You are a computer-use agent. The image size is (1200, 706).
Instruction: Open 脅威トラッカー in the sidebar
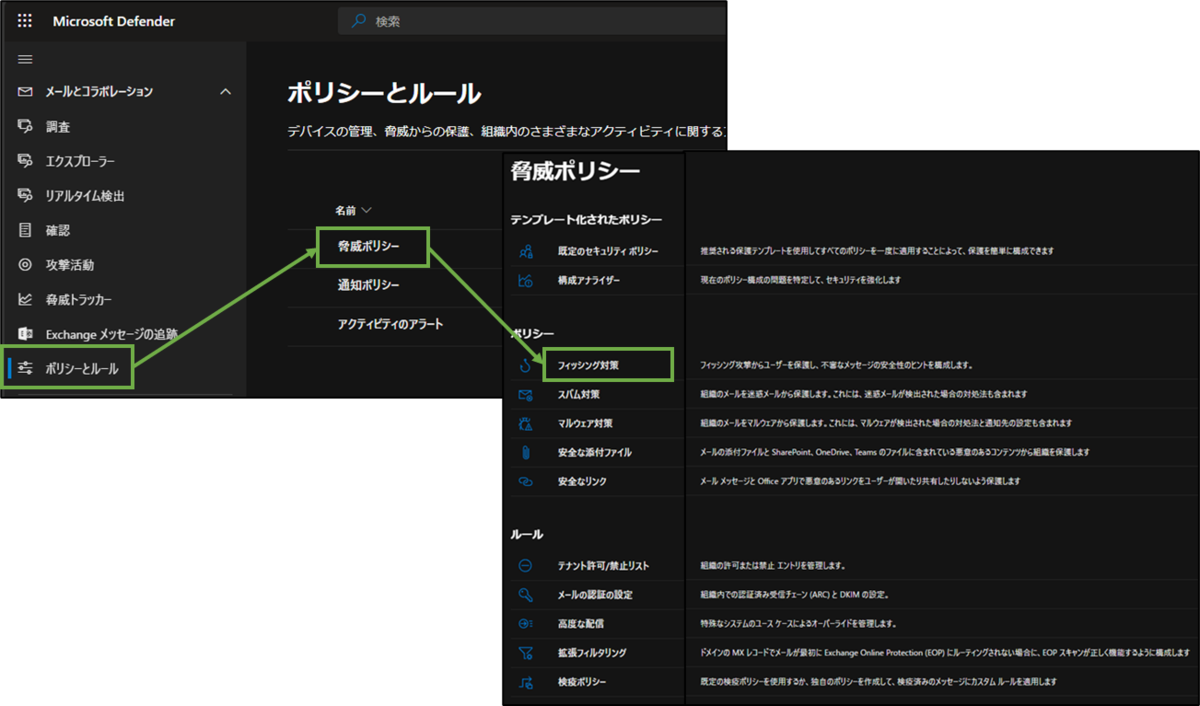pos(79,300)
